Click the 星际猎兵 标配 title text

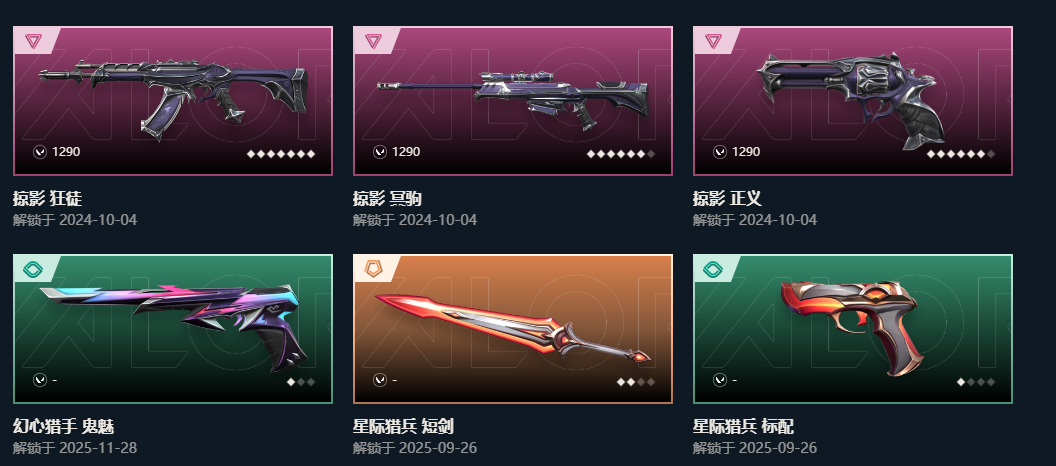744,426
